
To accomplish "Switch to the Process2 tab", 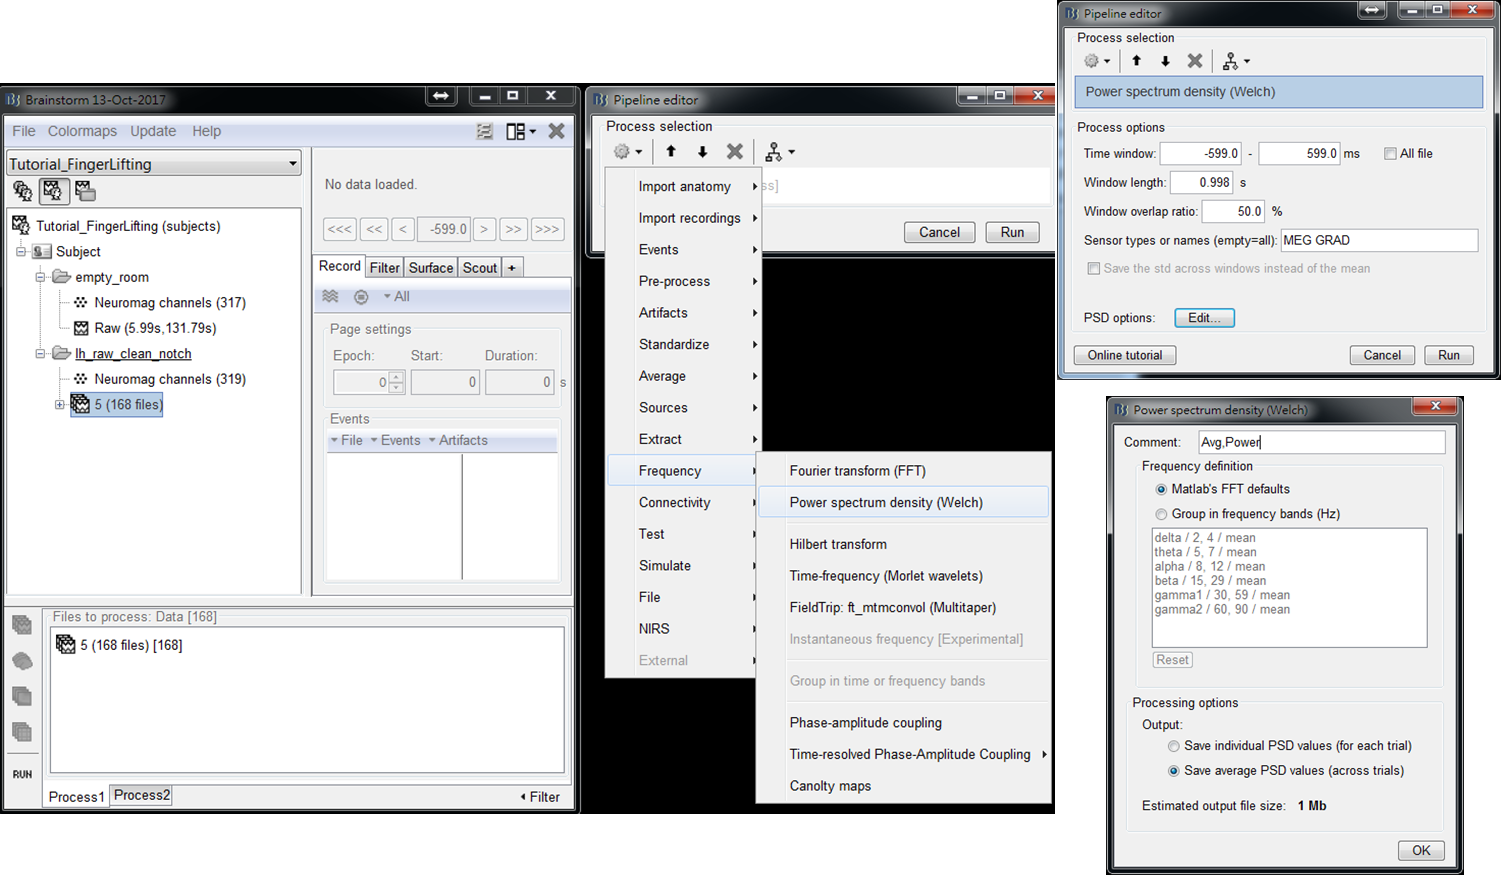I will [142, 795].
